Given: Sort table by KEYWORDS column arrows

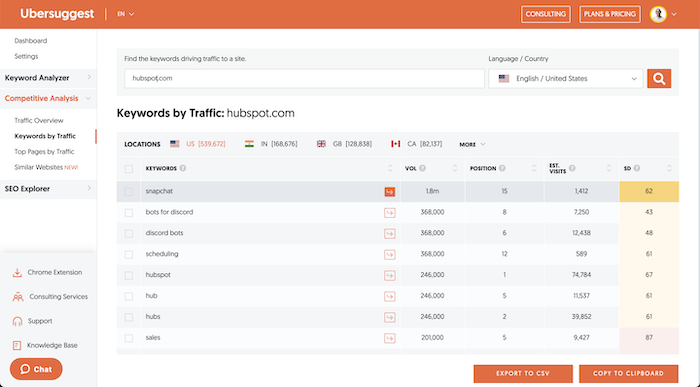Looking at the screenshot, I should (390, 168).
